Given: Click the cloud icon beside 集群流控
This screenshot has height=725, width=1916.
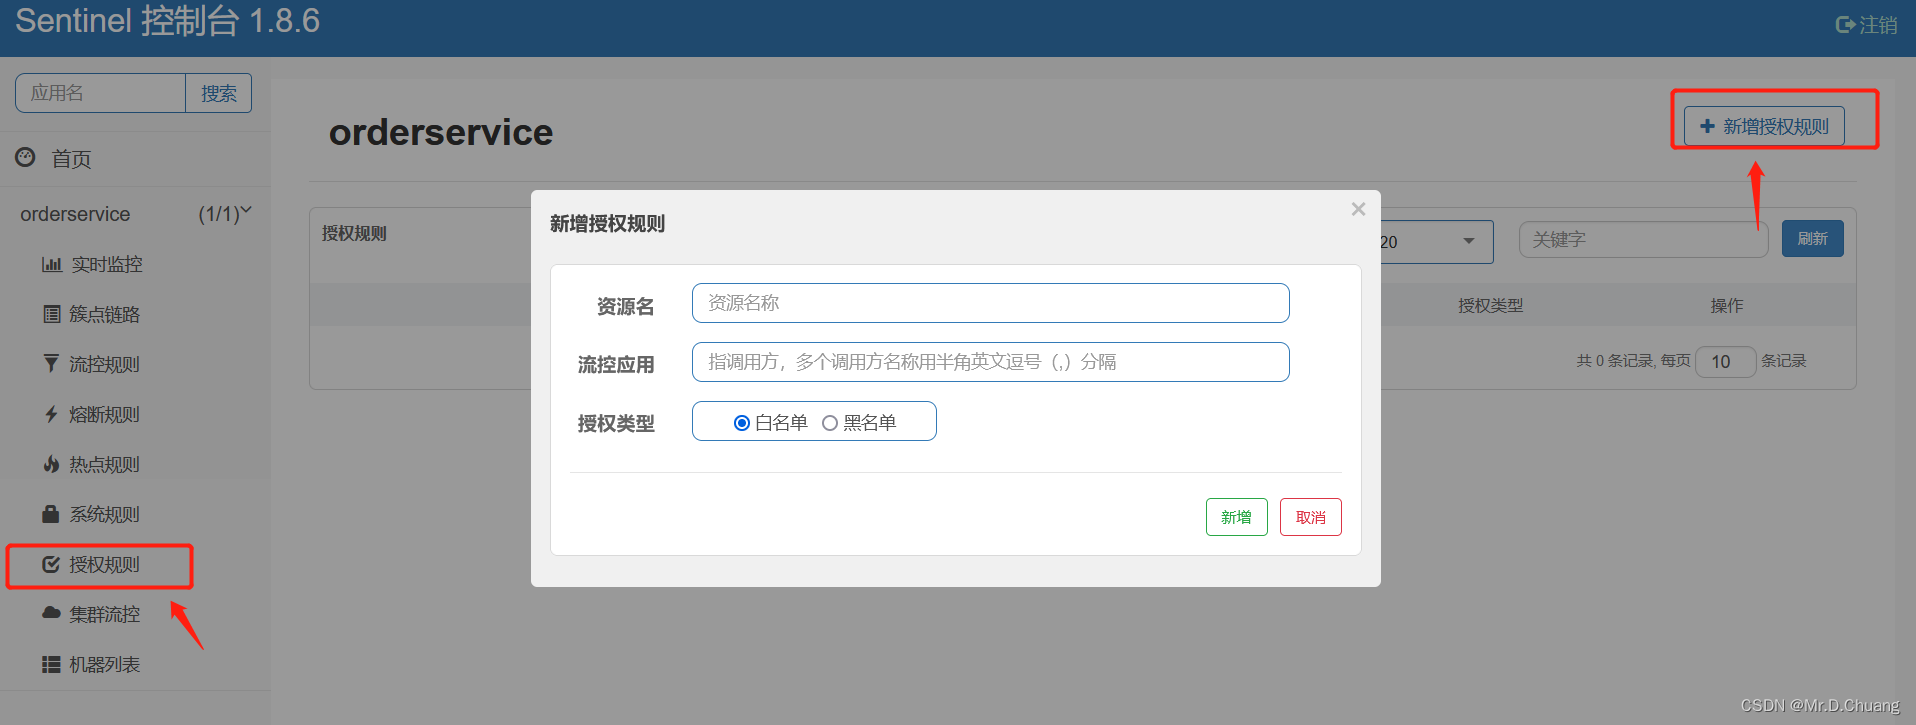Looking at the screenshot, I should tap(51, 613).
